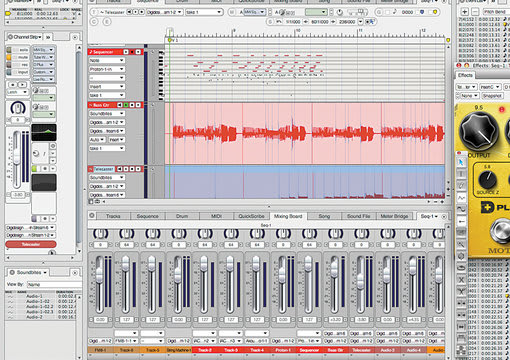This screenshot has height=360, width=510.
Task: Open the Latch automation dropdown in the Channel Strip
Action: tap(17, 92)
